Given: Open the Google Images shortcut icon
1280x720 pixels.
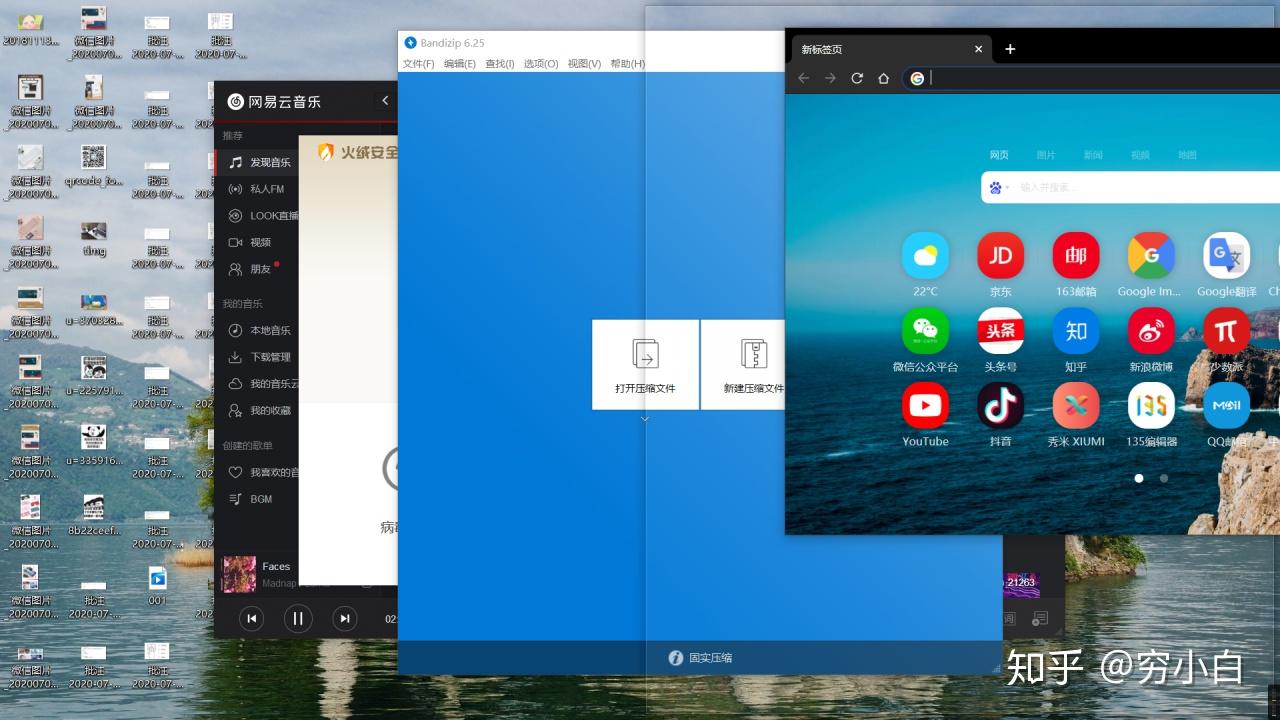Looking at the screenshot, I should point(1151,256).
